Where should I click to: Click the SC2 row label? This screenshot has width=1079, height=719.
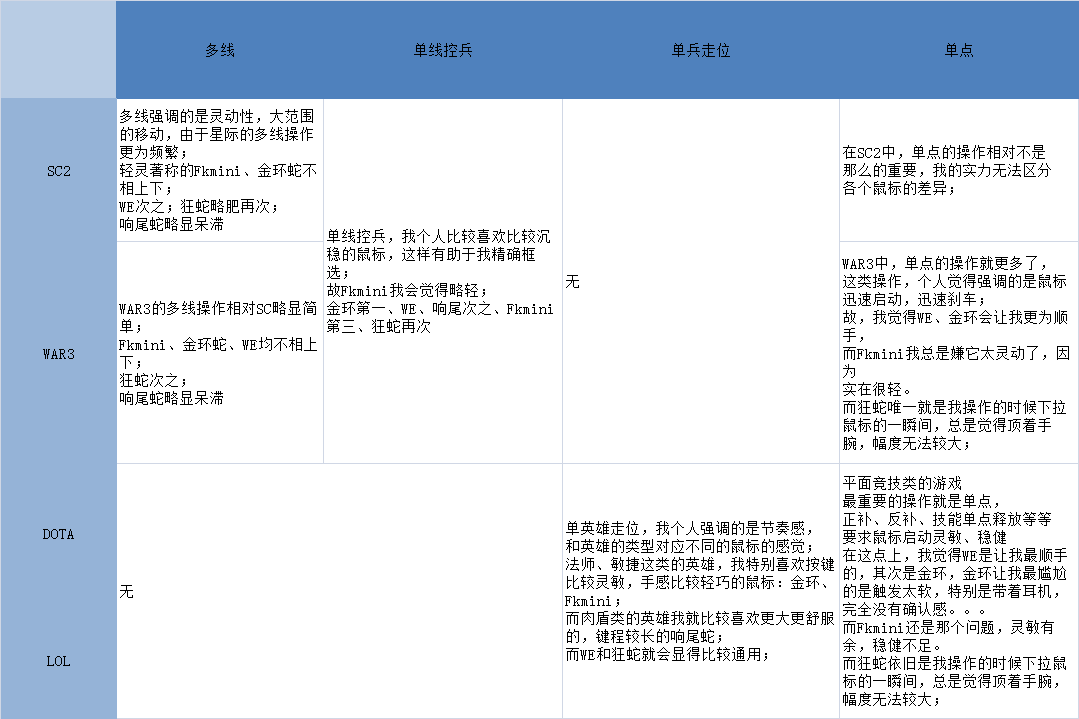pyautogui.click(x=58, y=171)
